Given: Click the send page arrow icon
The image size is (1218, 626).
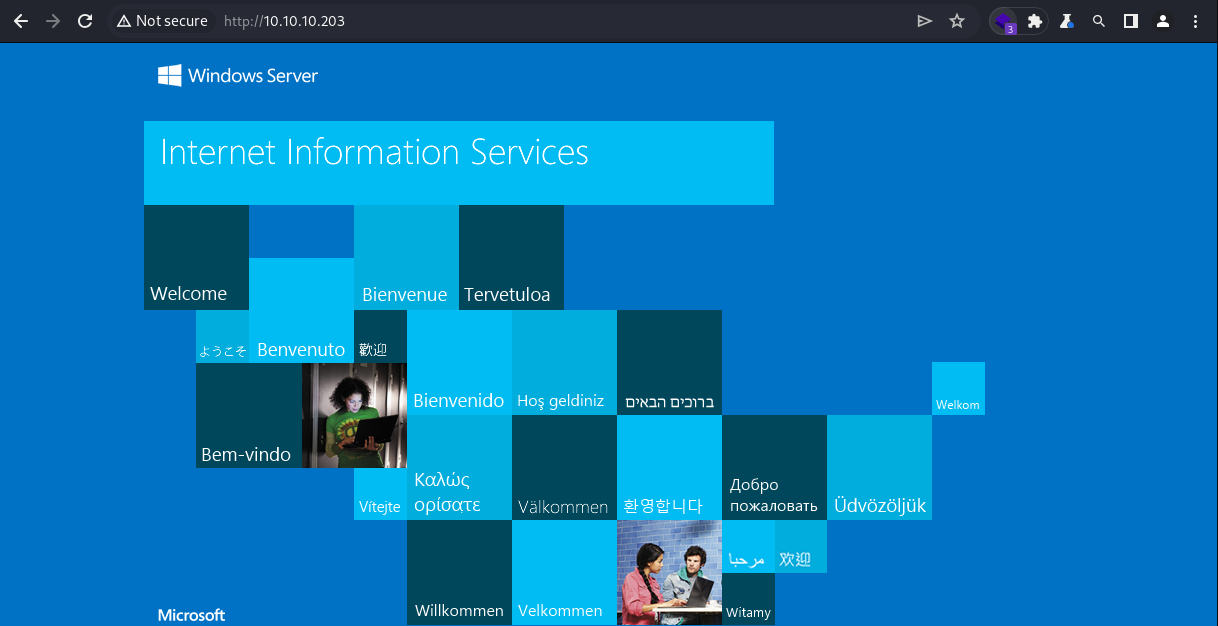Looking at the screenshot, I should [x=924, y=21].
